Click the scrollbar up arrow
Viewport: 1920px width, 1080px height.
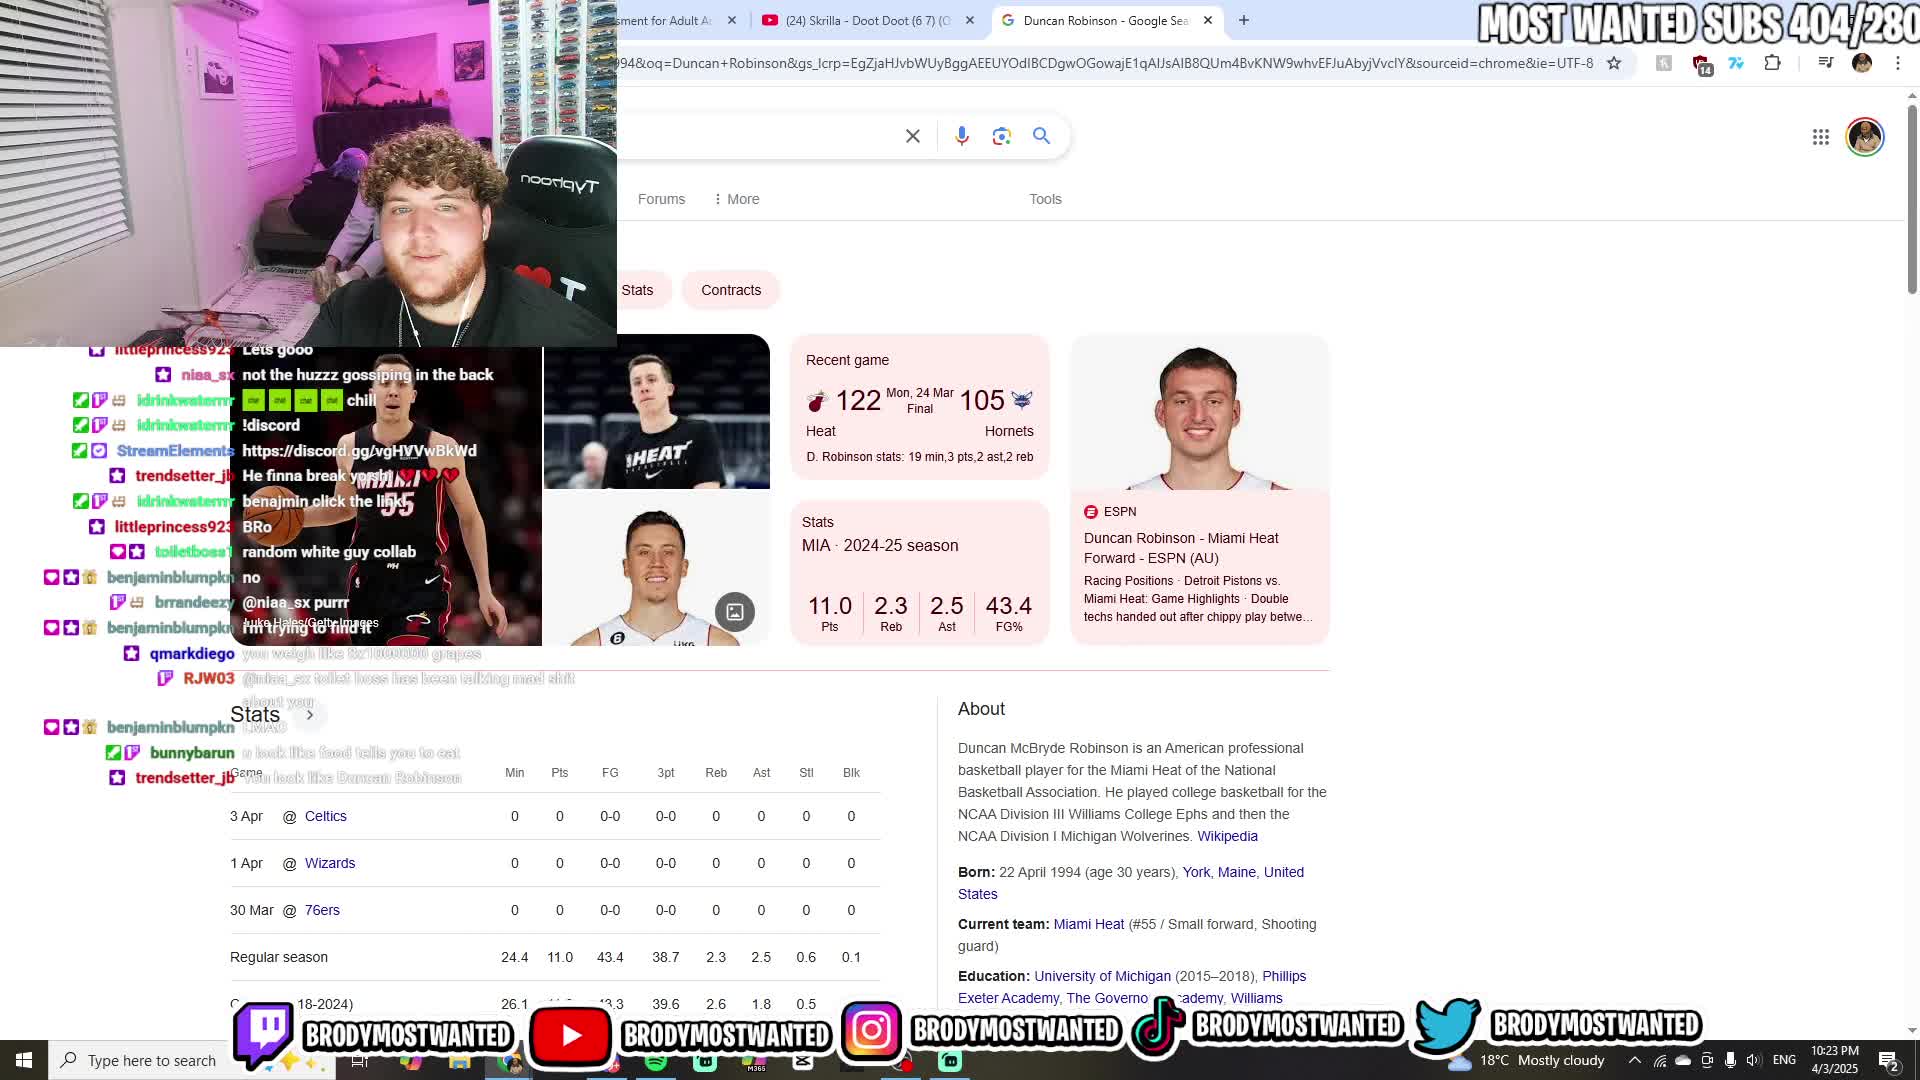click(x=1912, y=96)
